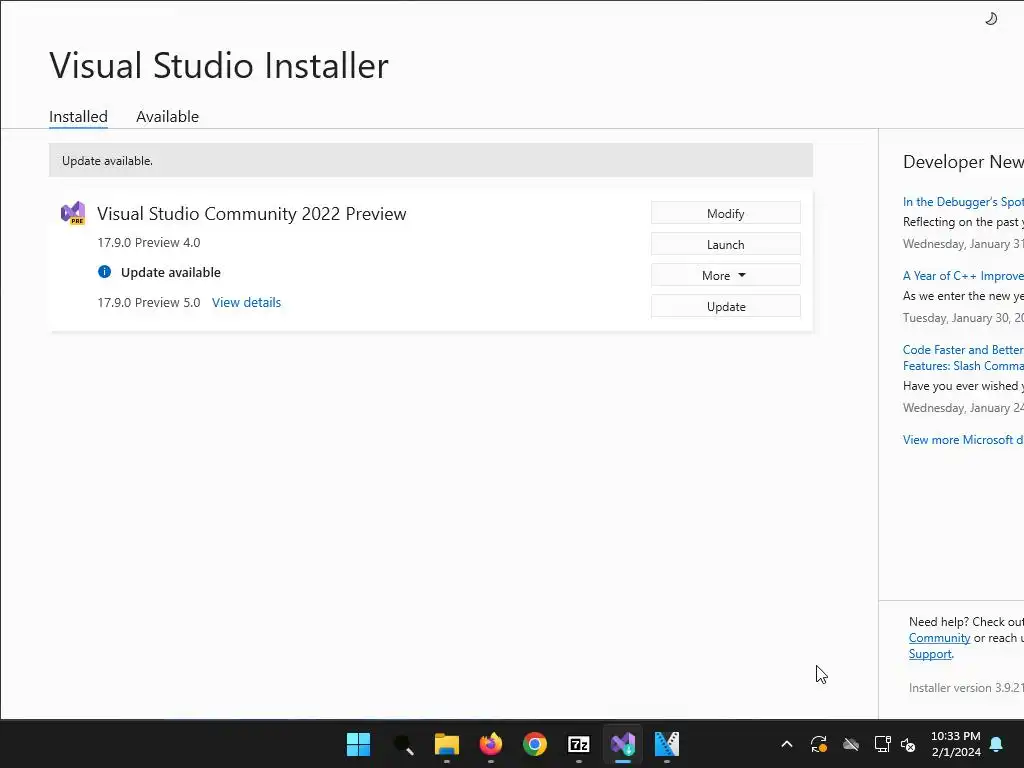The image size is (1024, 768).
Task: Open 'Code Faster and Better' news link
Action: (963, 357)
